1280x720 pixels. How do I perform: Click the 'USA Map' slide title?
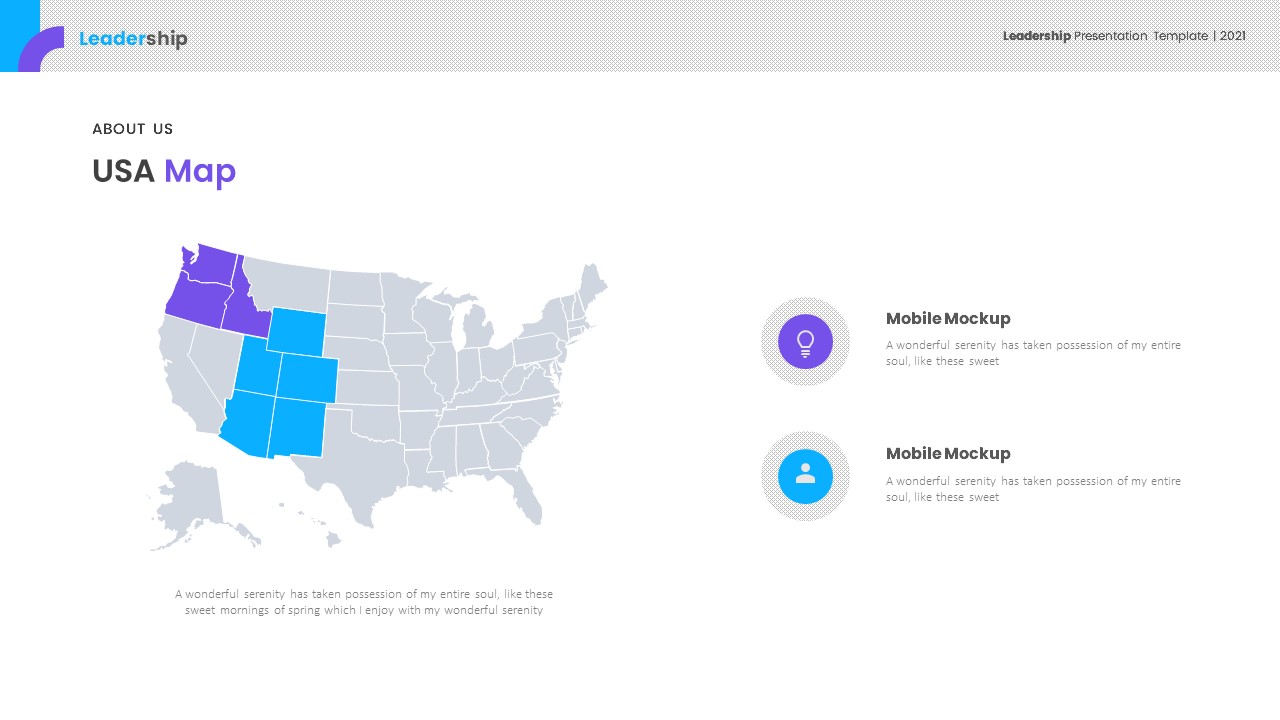click(x=164, y=171)
